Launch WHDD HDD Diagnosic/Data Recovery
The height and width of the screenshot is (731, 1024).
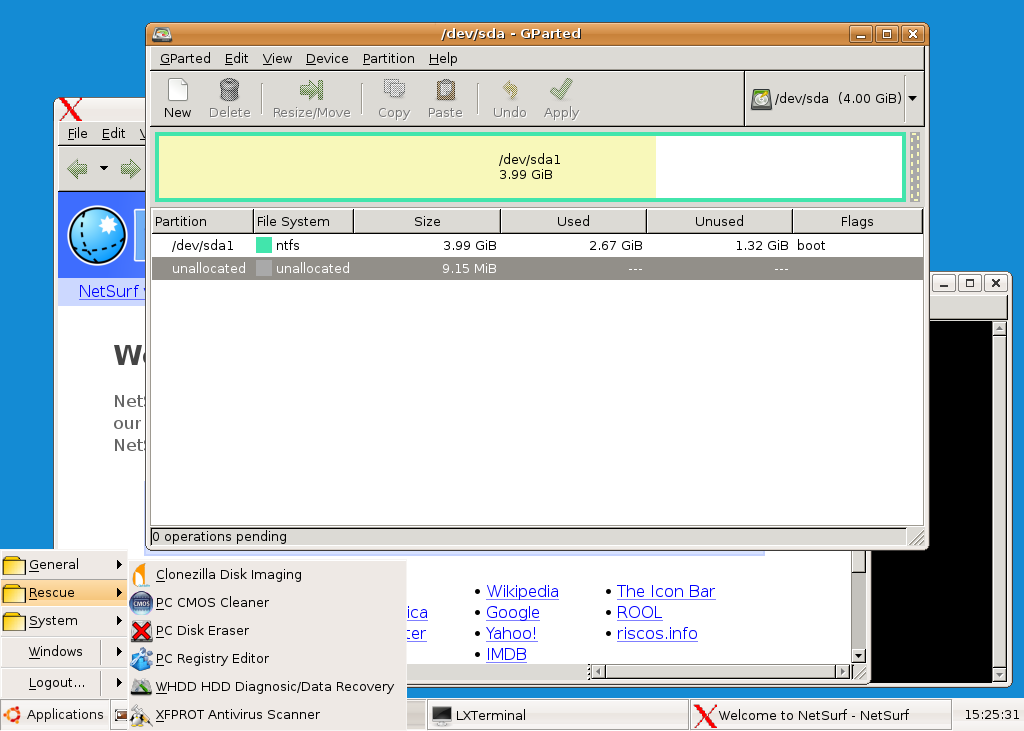click(268, 687)
